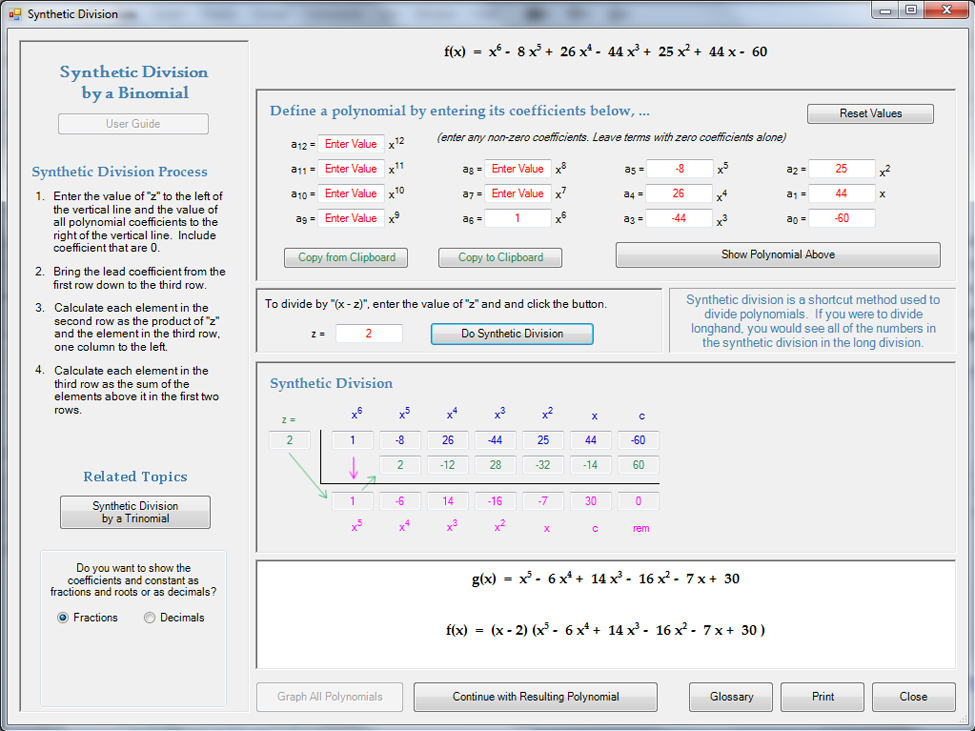The image size is (975, 731).
Task: Click the Synthetic Division app icon in title bar
Action: click(14, 14)
